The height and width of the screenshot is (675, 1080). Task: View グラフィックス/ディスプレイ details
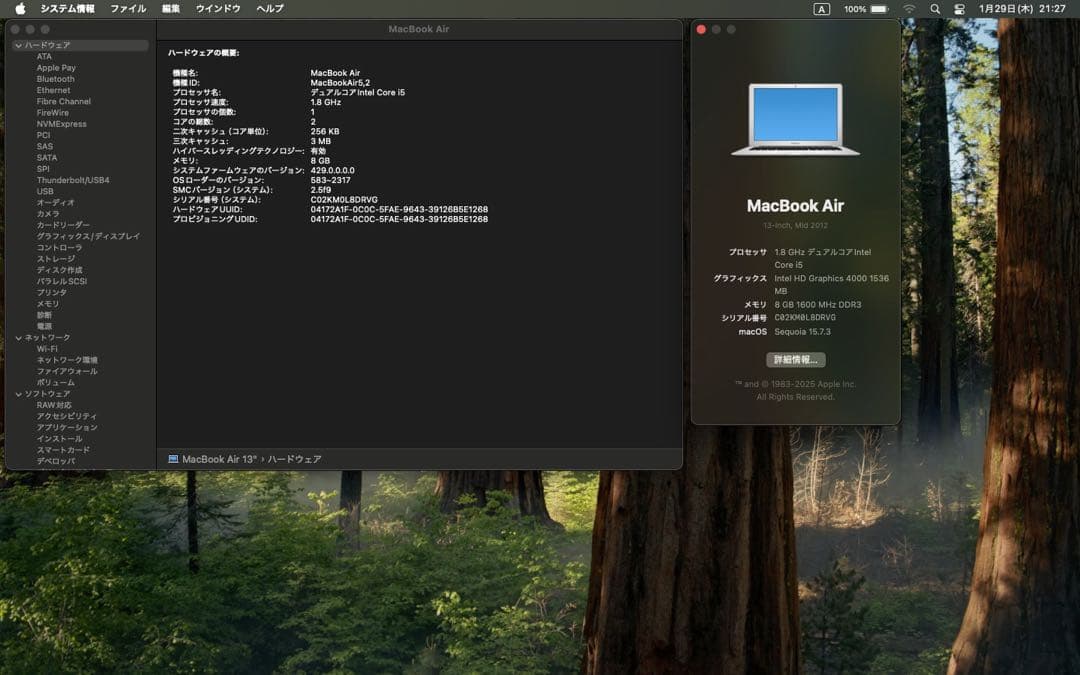pyautogui.click(x=77, y=236)
